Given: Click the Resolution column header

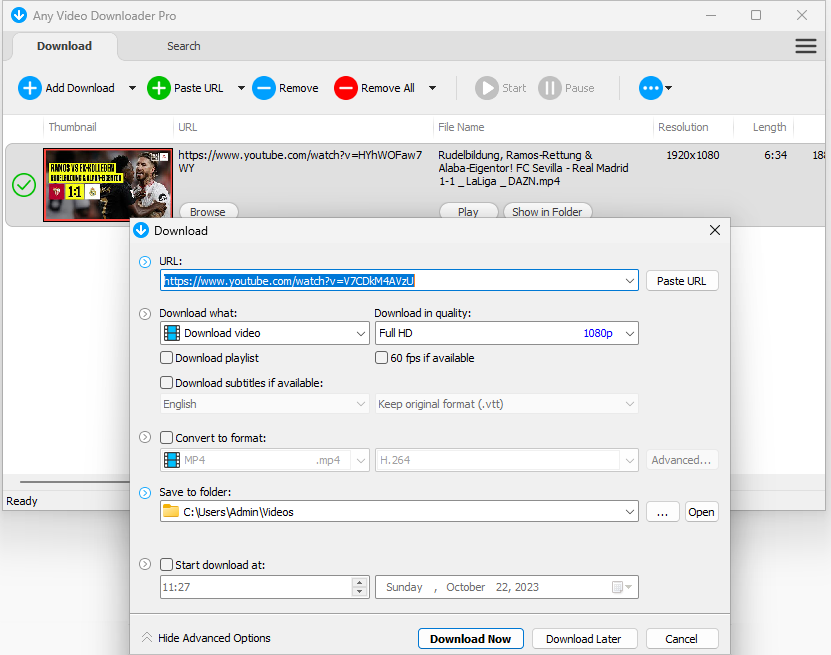Looking at the screenshot, I should 683,127.
